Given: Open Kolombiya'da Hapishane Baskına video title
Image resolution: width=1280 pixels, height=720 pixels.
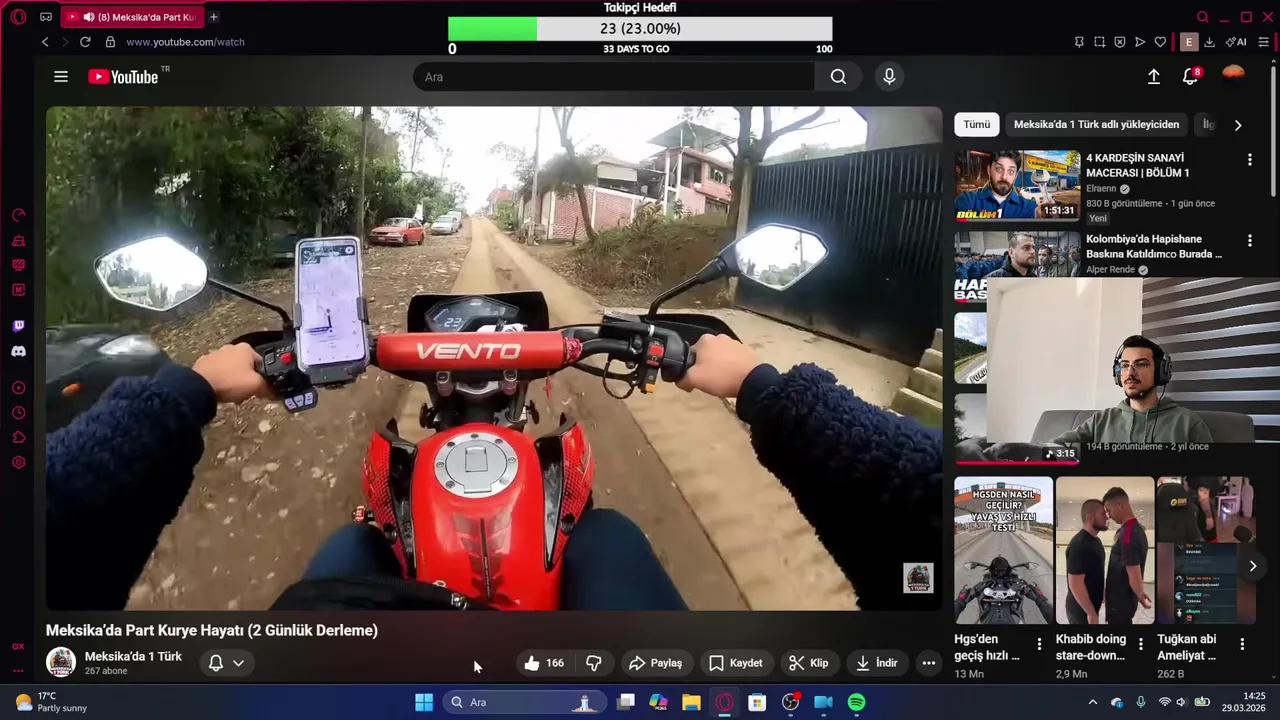Looking at the screenshot, I should 1154,246.
